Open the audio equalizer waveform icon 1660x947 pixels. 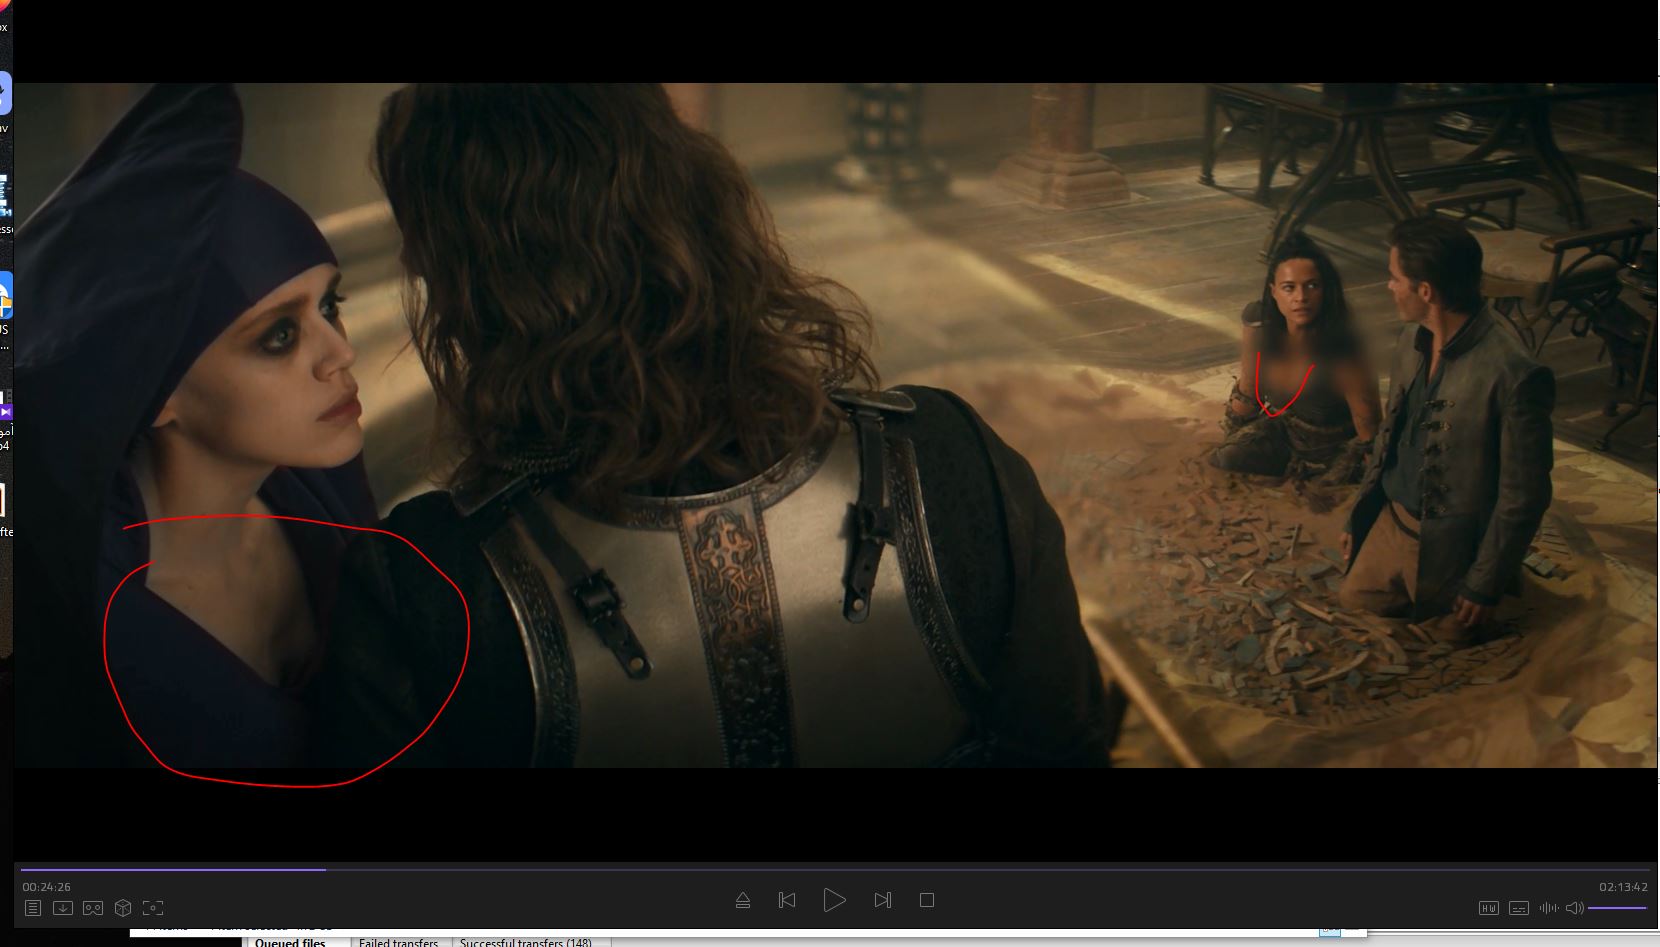[1549, 908]
